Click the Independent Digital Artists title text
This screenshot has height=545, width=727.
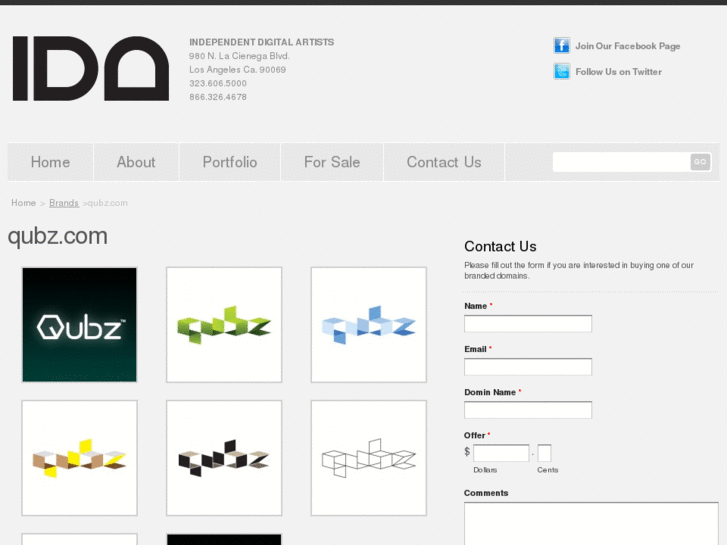point(261,42)
